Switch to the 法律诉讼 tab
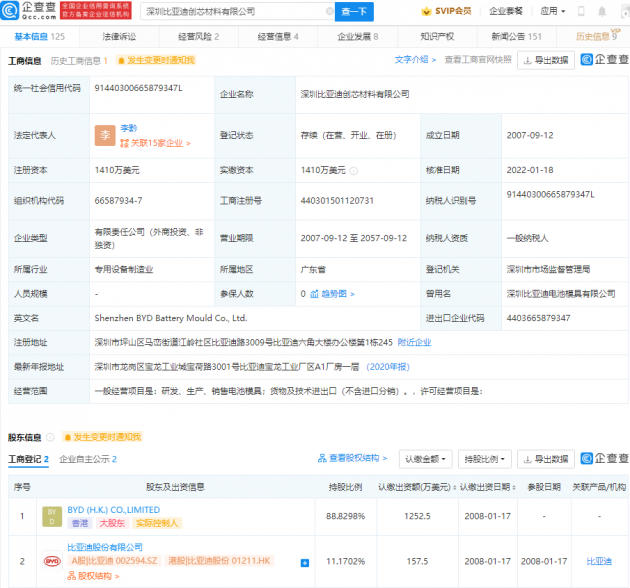The height and width of the screenshot is (588, 630). point(119,37)
